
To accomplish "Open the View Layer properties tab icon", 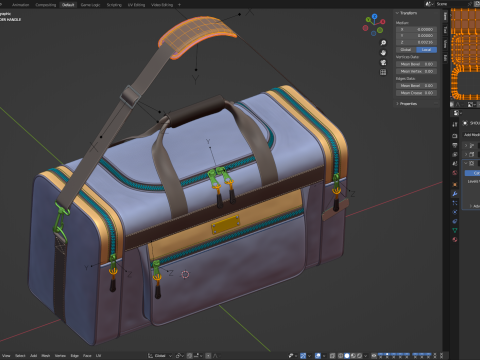I will click(455, 154).
